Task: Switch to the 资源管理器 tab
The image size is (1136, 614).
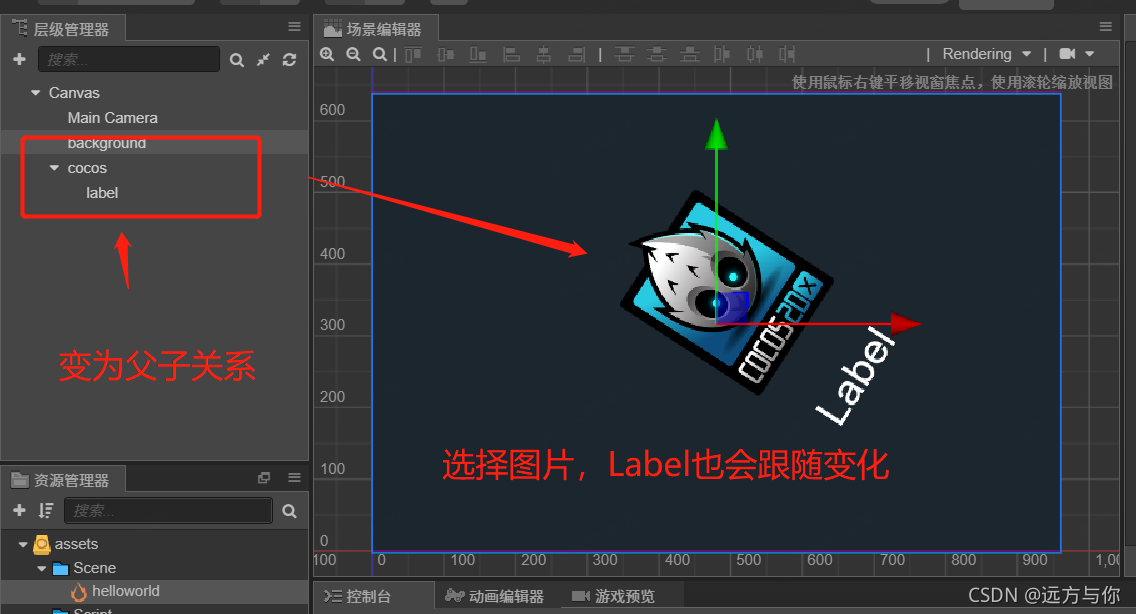Action: [63, 480]
